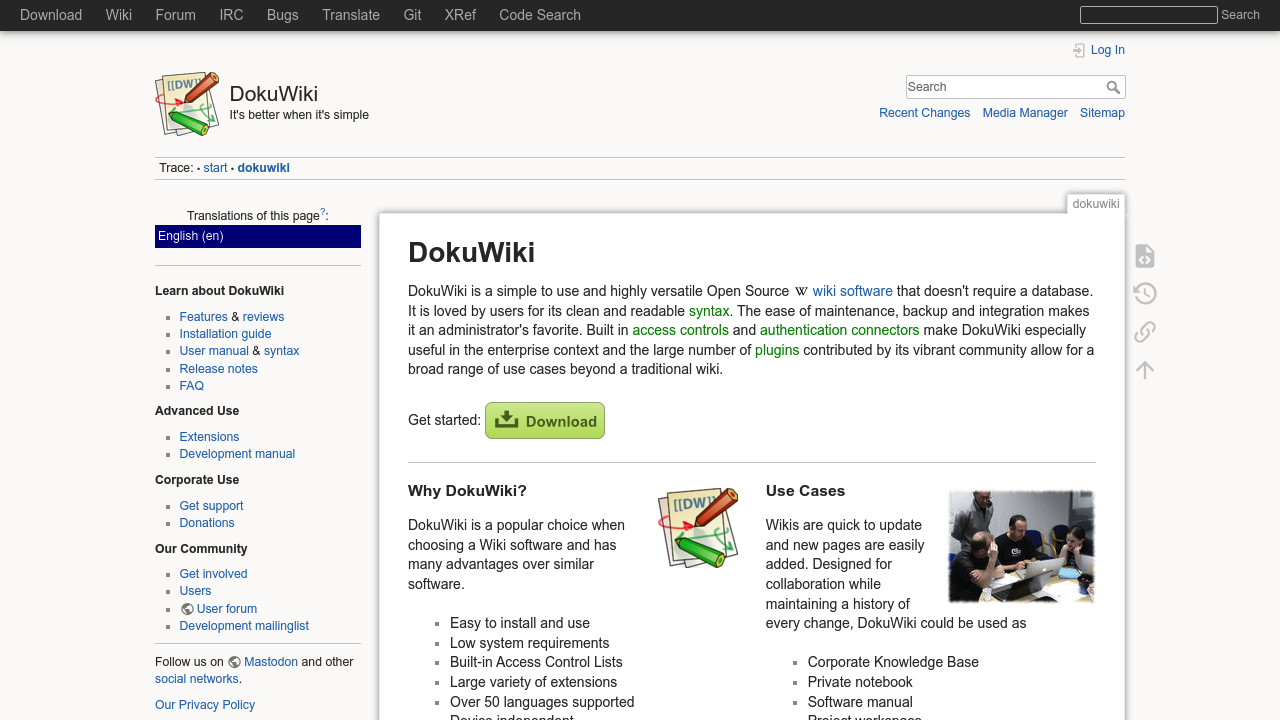Click the DokuWiki logo in header

coord(187,103)
